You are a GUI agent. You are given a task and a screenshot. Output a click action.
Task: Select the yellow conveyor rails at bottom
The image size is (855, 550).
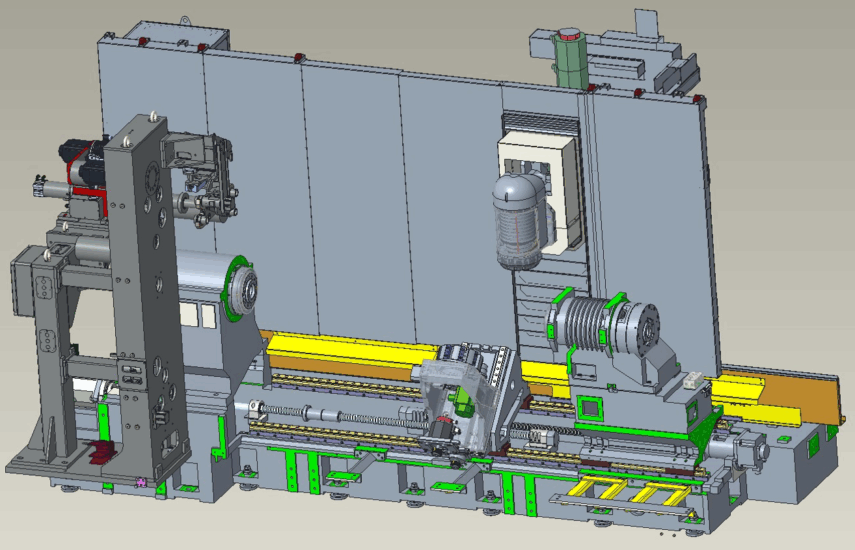(x=620, y=490)
